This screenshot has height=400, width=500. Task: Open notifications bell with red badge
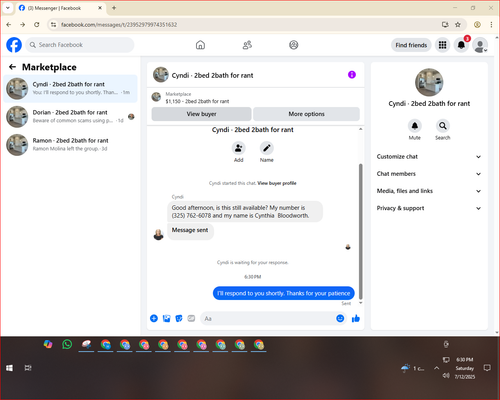(x=461, y=45)
